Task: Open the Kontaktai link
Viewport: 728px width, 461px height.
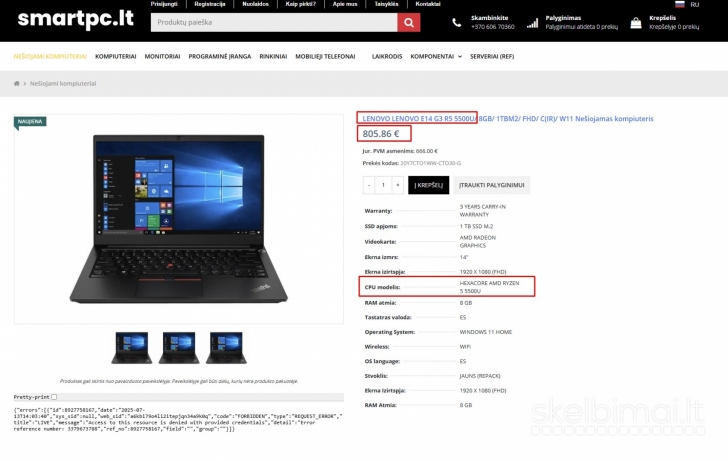Action: pyautogui.click(x=428, y=4)
